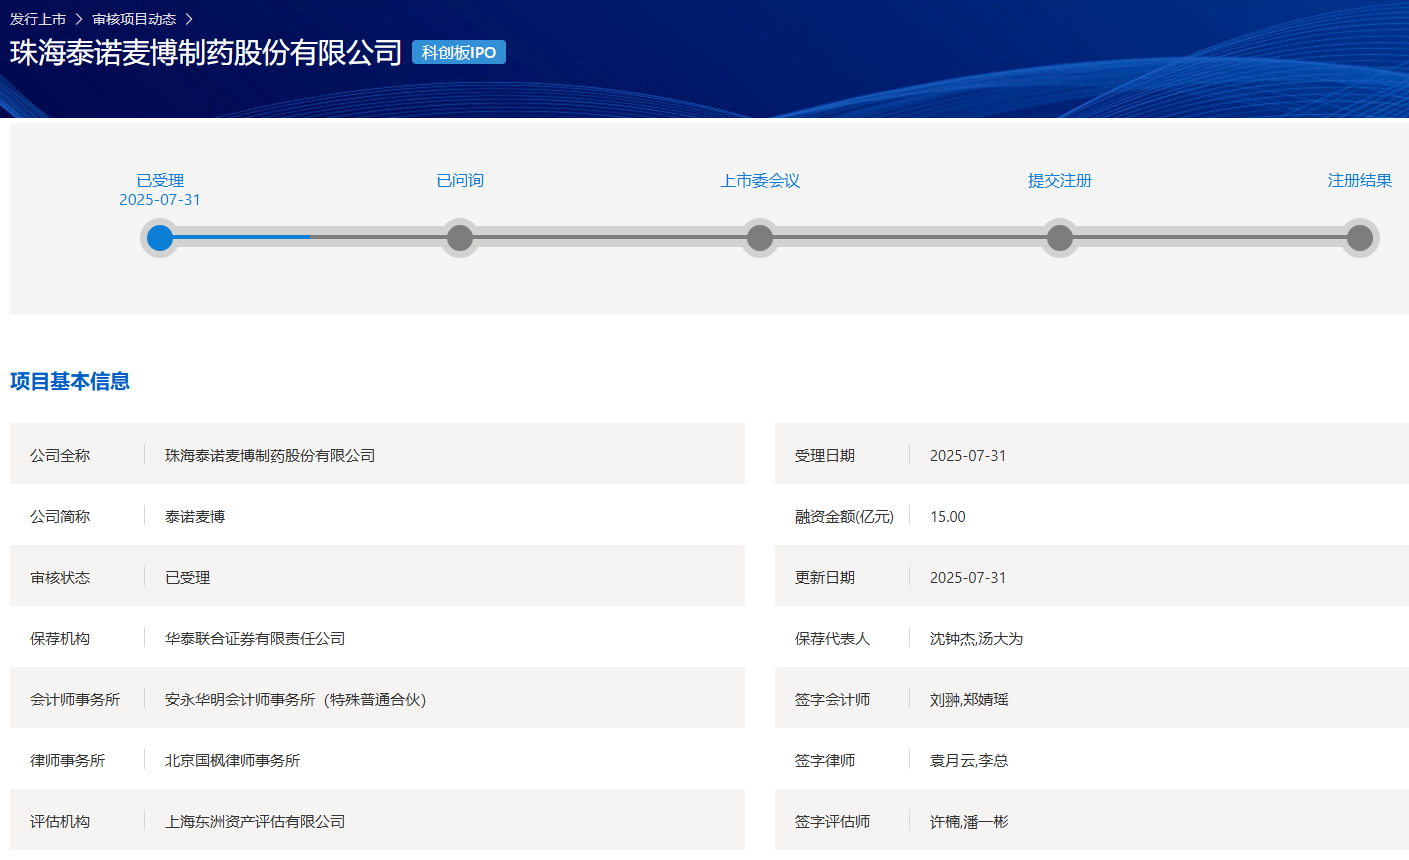Click the 融资金额 value 15.00
This screenshot has width=1409, height=860.
tap(947, 517)
